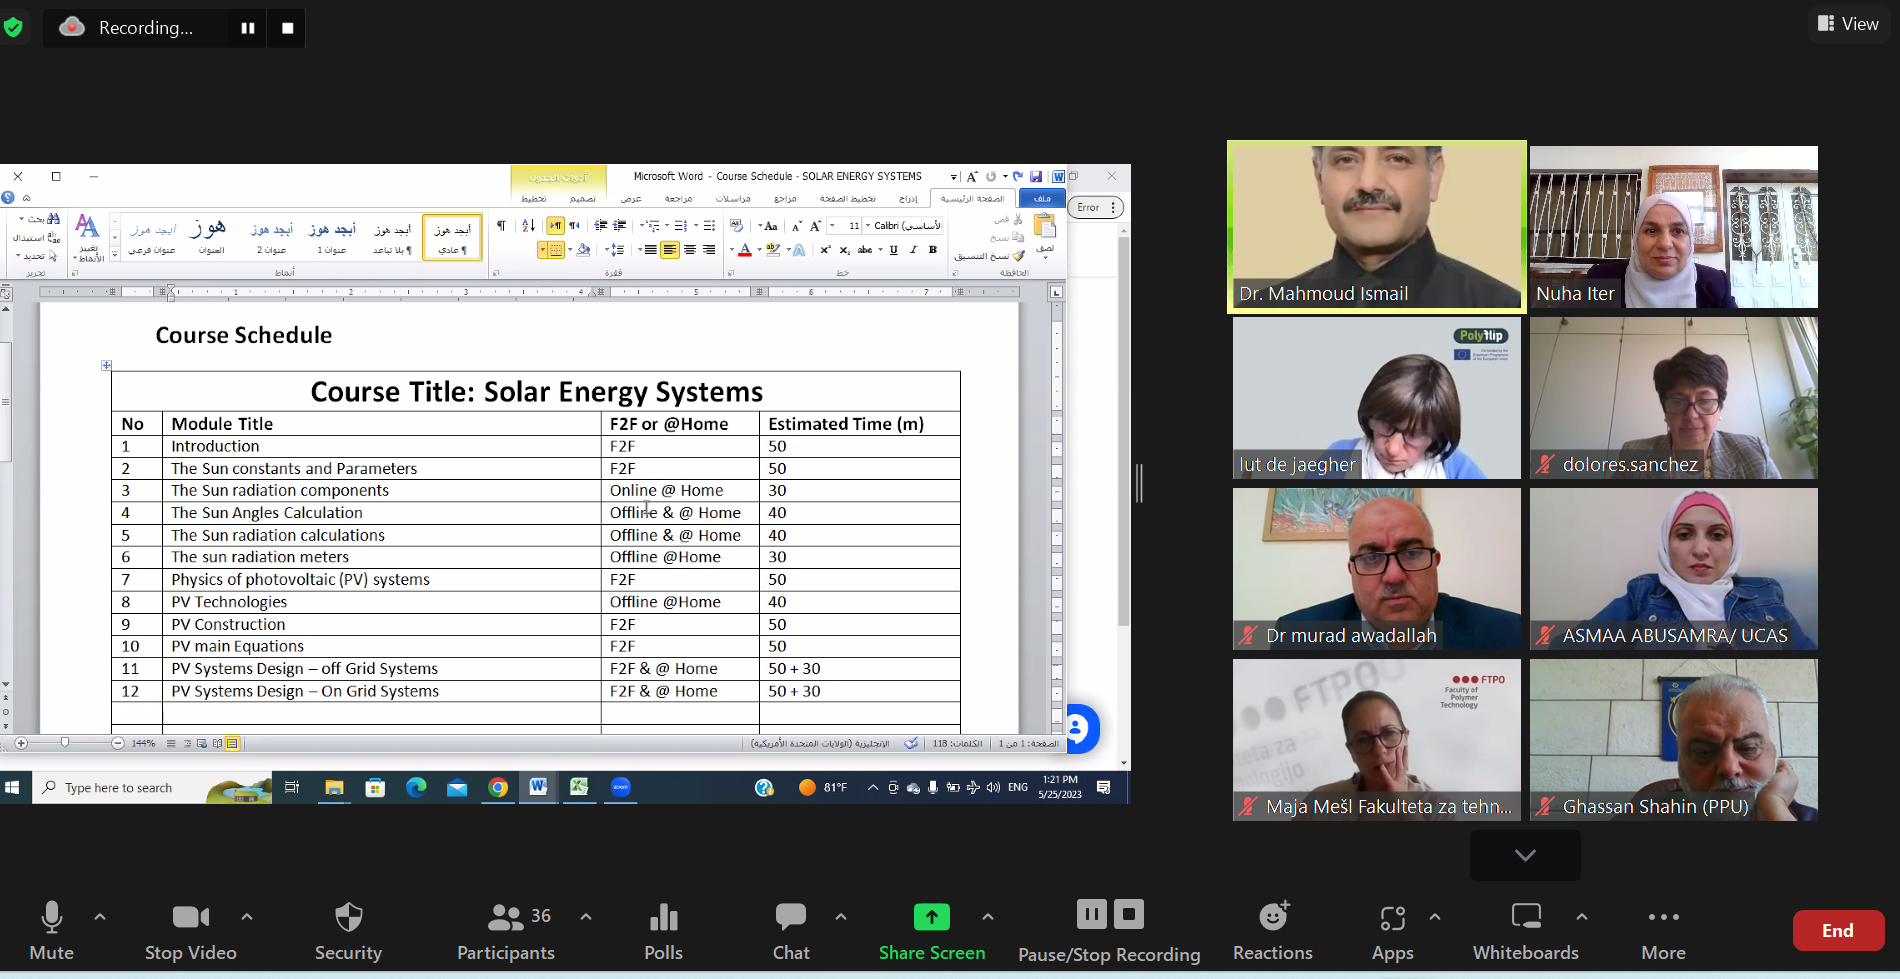Click the Format Painter brush in Word
The width and height of the screenshot is (1900, 979).
pyautogui.click(x=1019, y=256)
